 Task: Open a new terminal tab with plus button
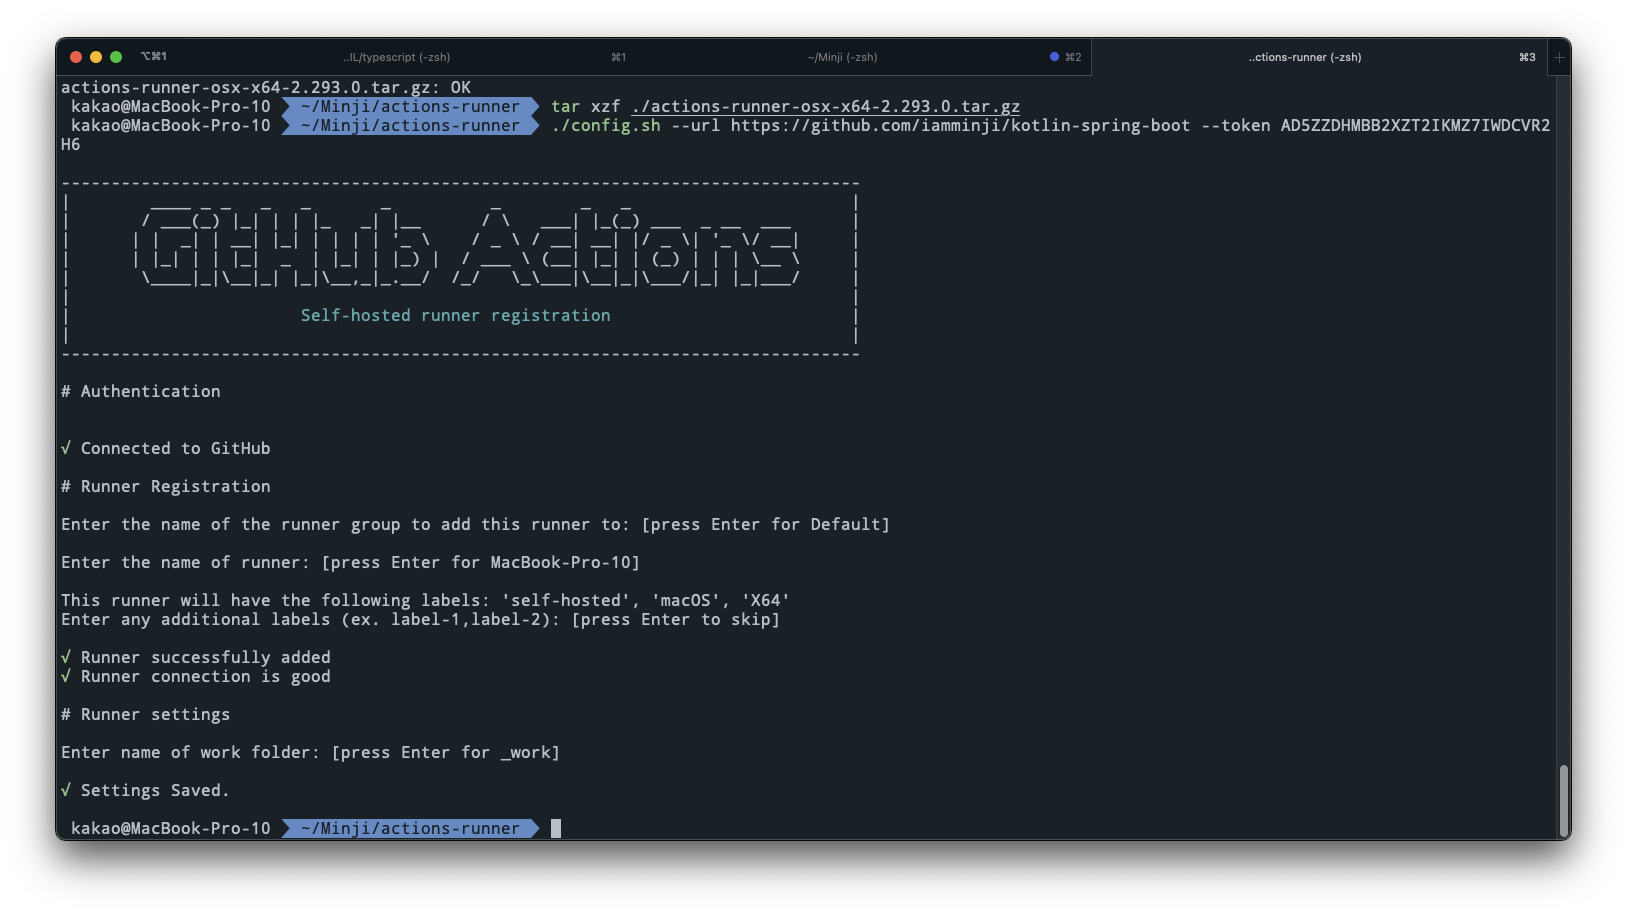(x=1559, y=57)
